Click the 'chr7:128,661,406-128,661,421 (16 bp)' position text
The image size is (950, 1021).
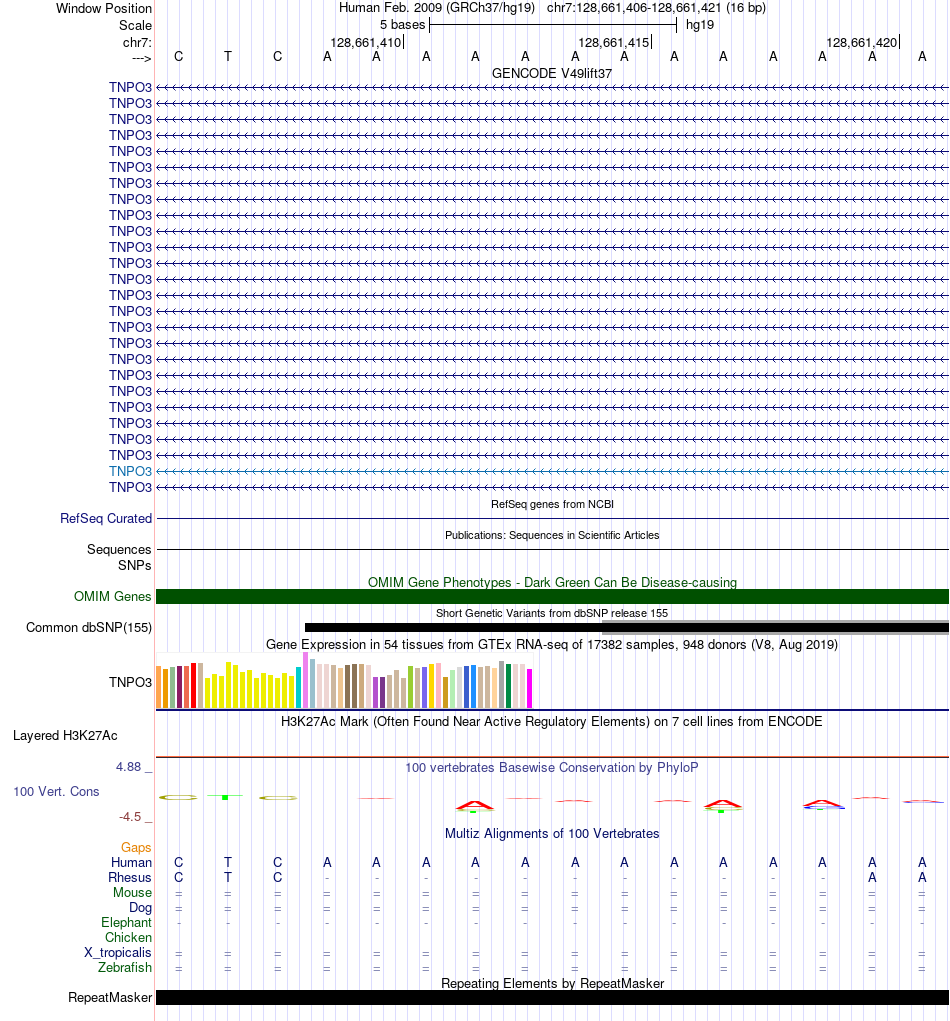656,8
